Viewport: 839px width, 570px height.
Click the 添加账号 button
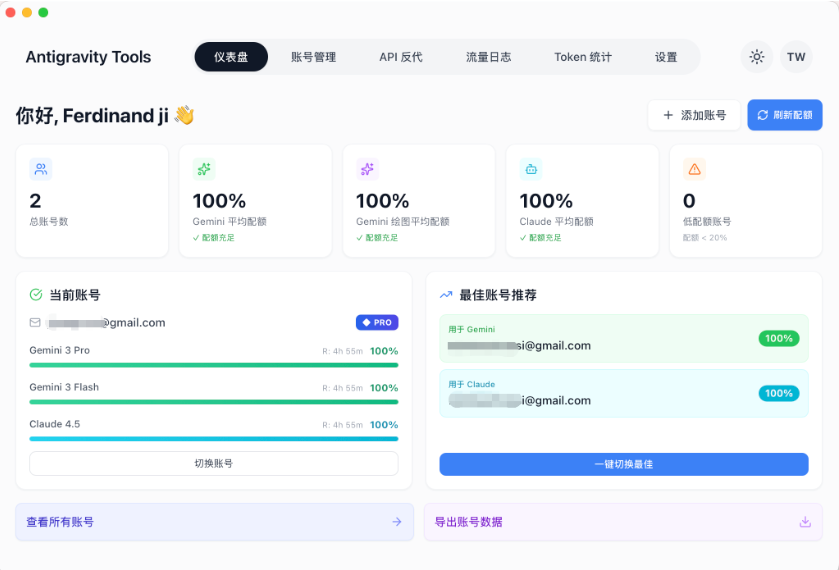(694, 115)
